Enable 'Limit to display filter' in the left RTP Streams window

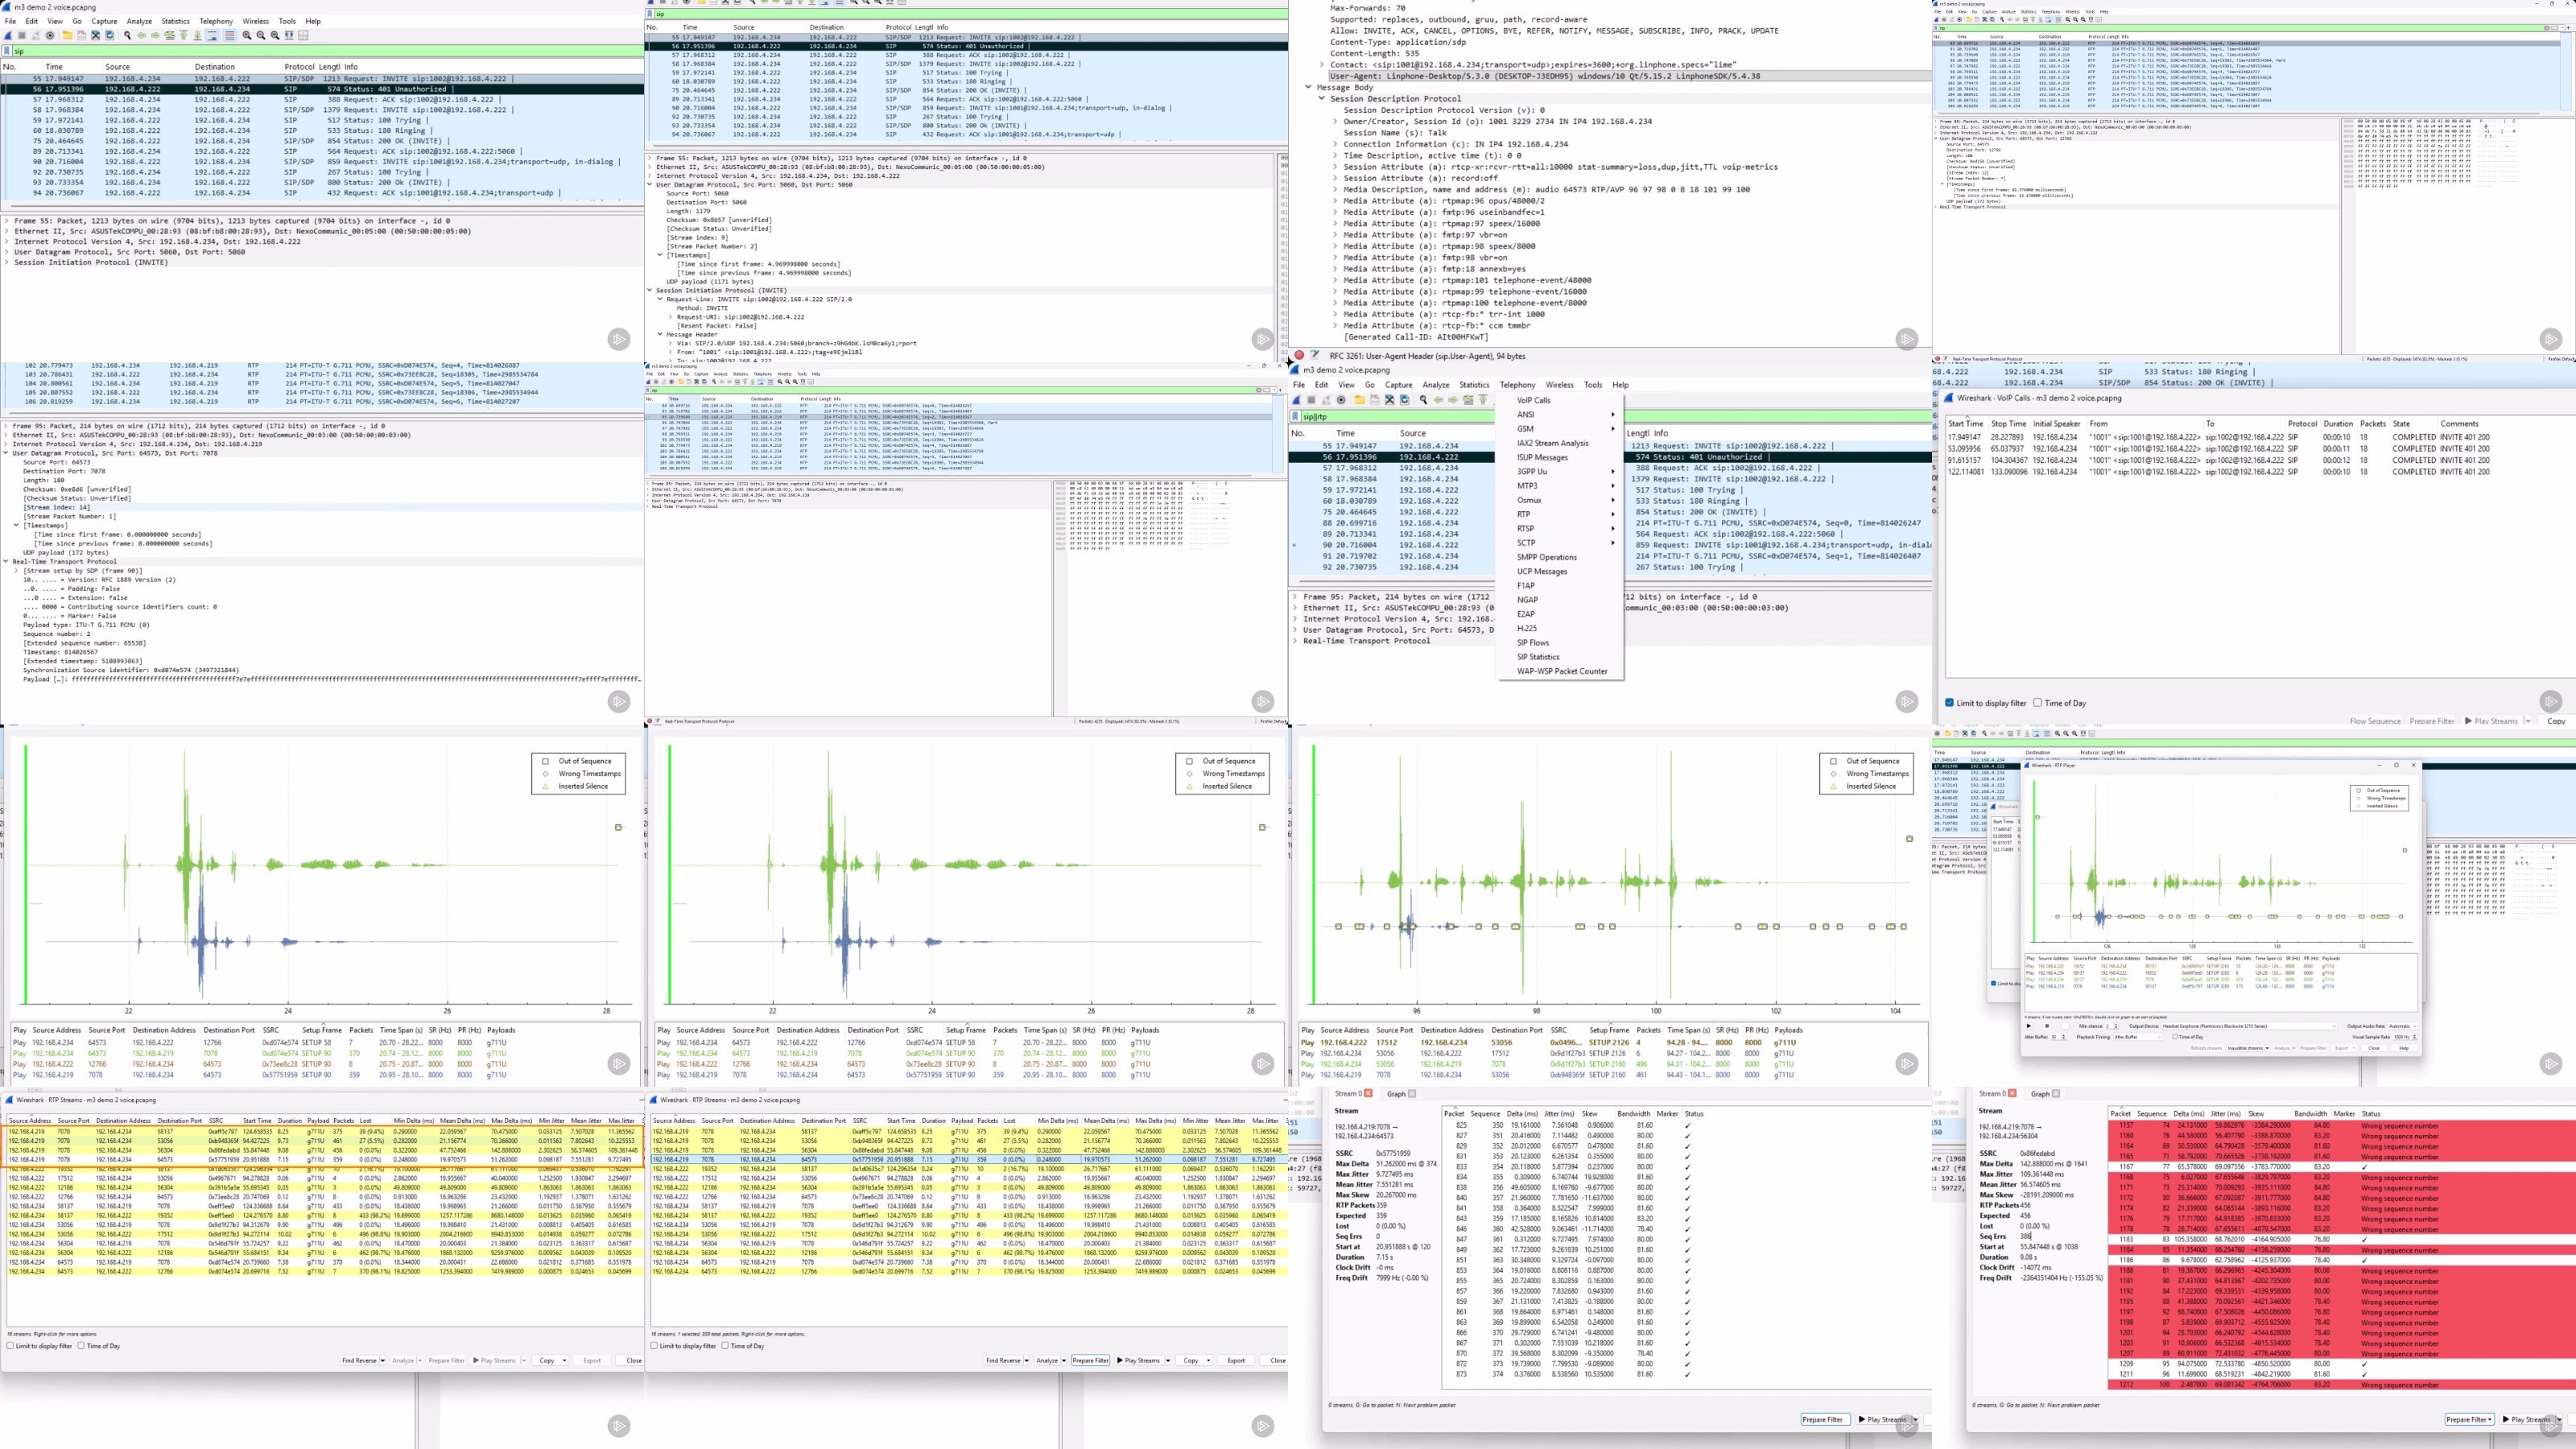10,1346
